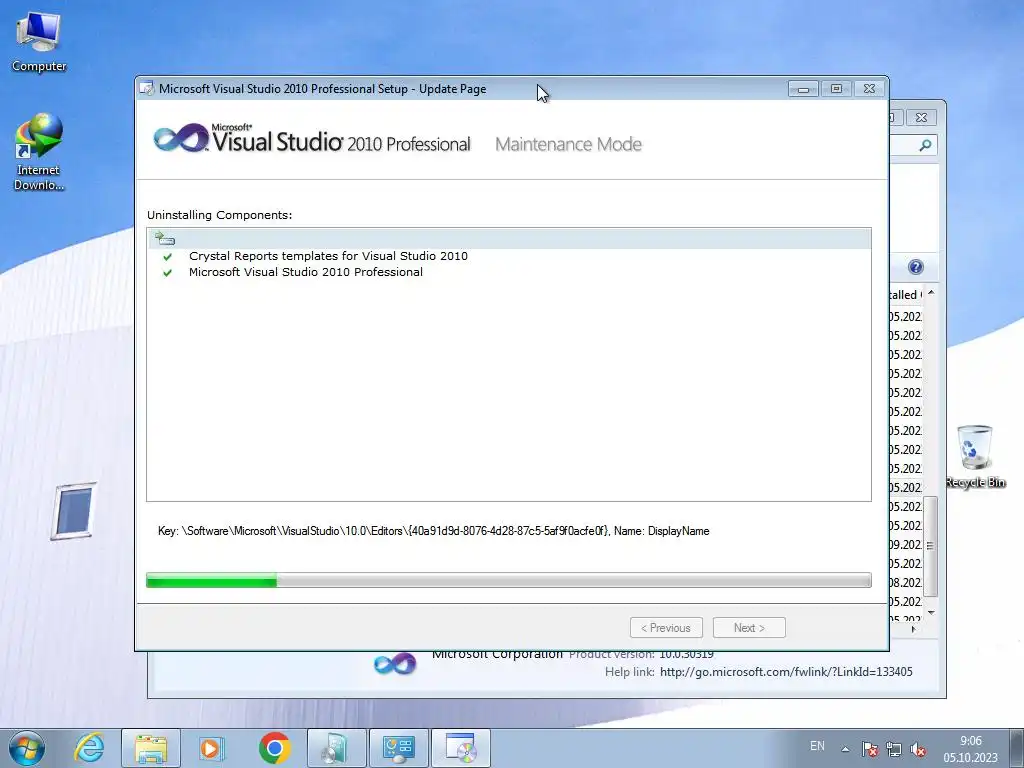
Task: Click the Next button
Action: [749, 628]
